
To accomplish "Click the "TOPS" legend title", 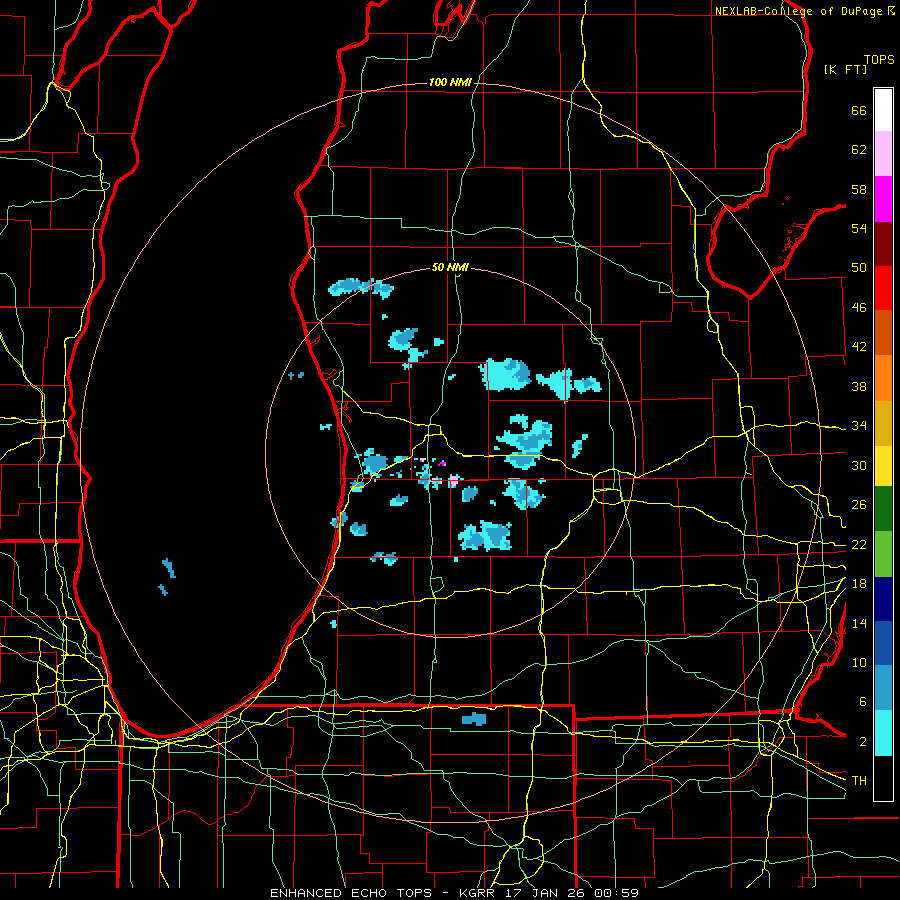I will (879, 60).
